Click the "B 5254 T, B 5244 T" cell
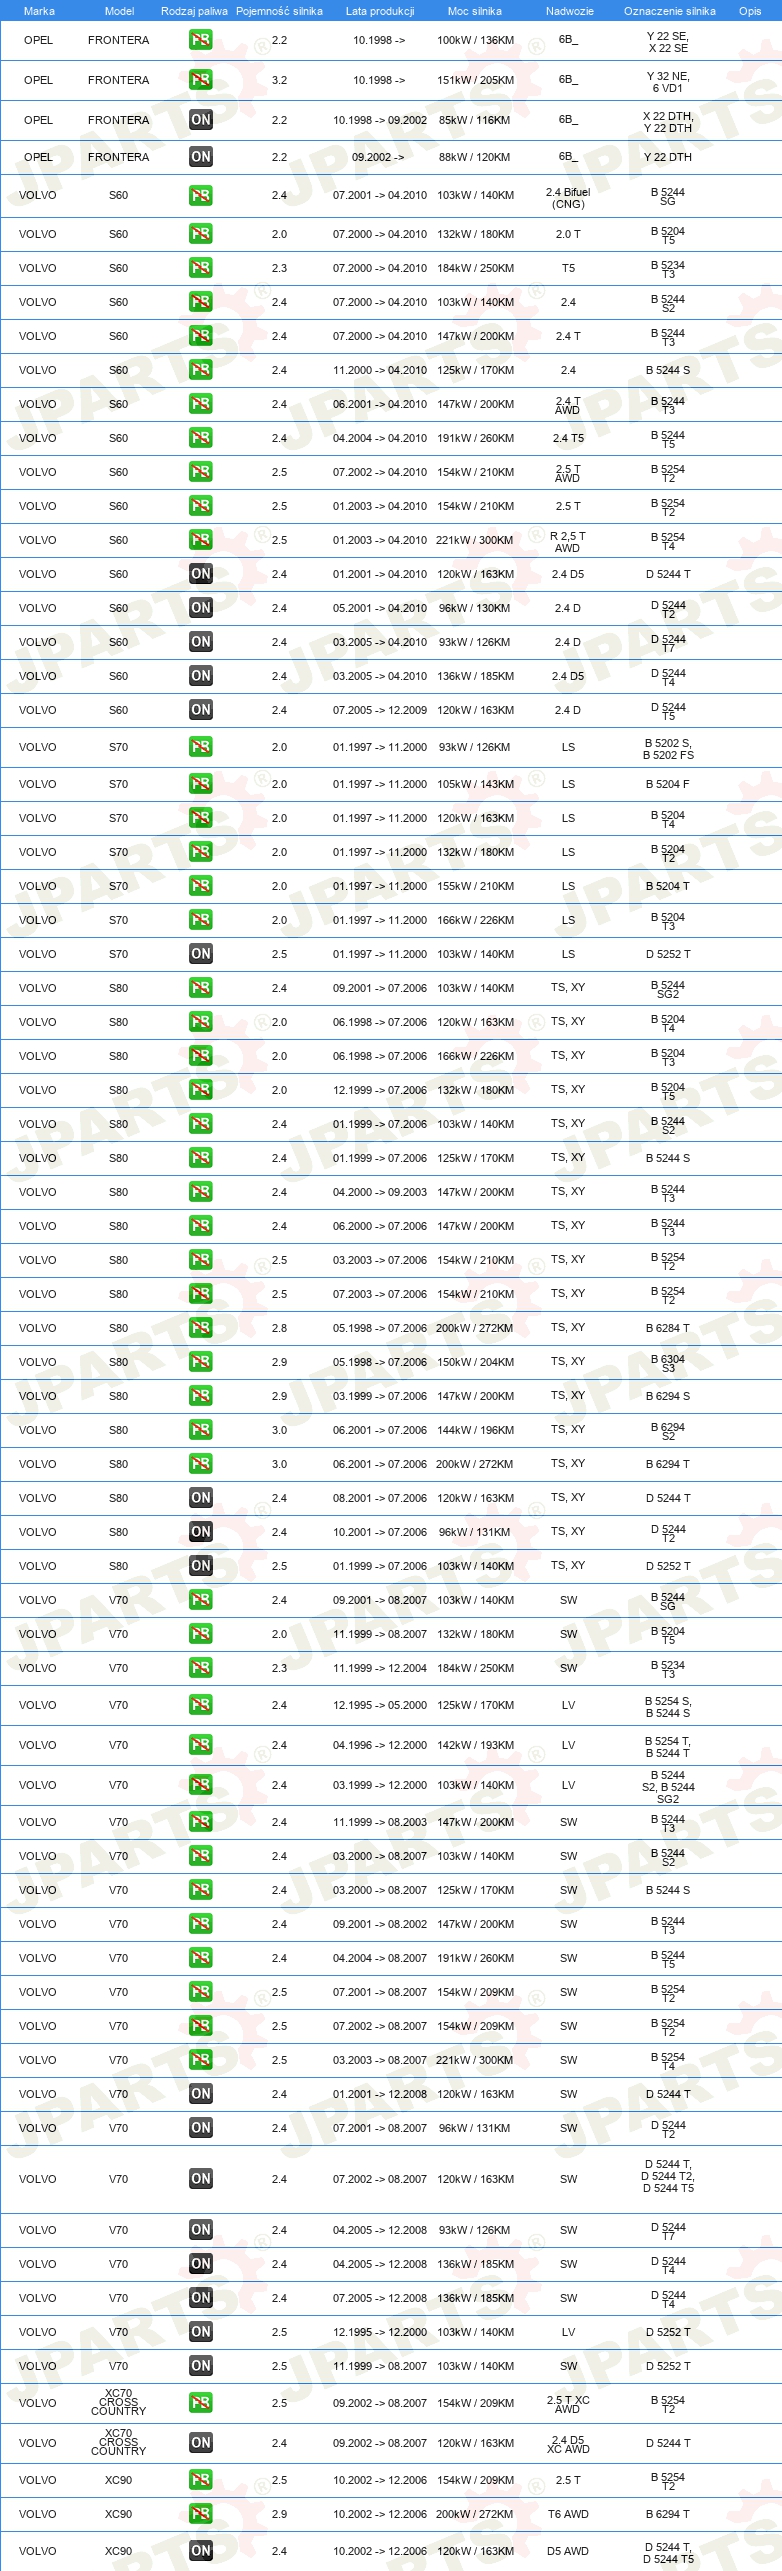The height and width of the screenshot is (2571, 782). [668, 1747]
